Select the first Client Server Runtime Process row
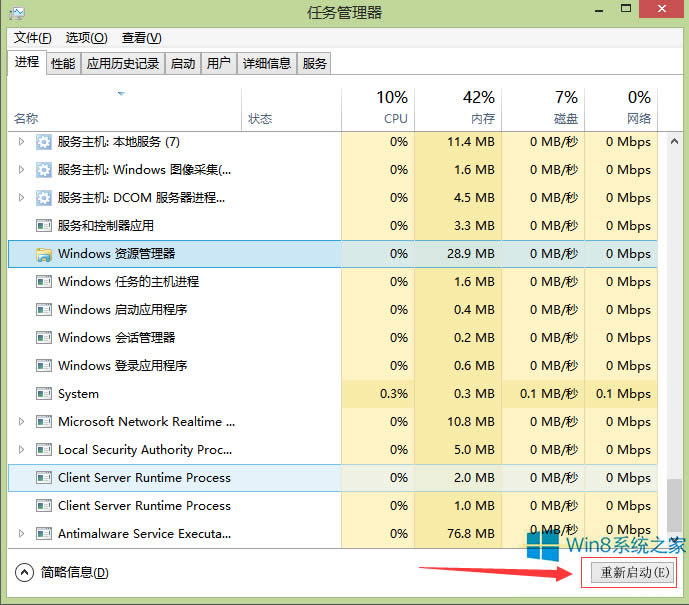 [x=144, y=478]
